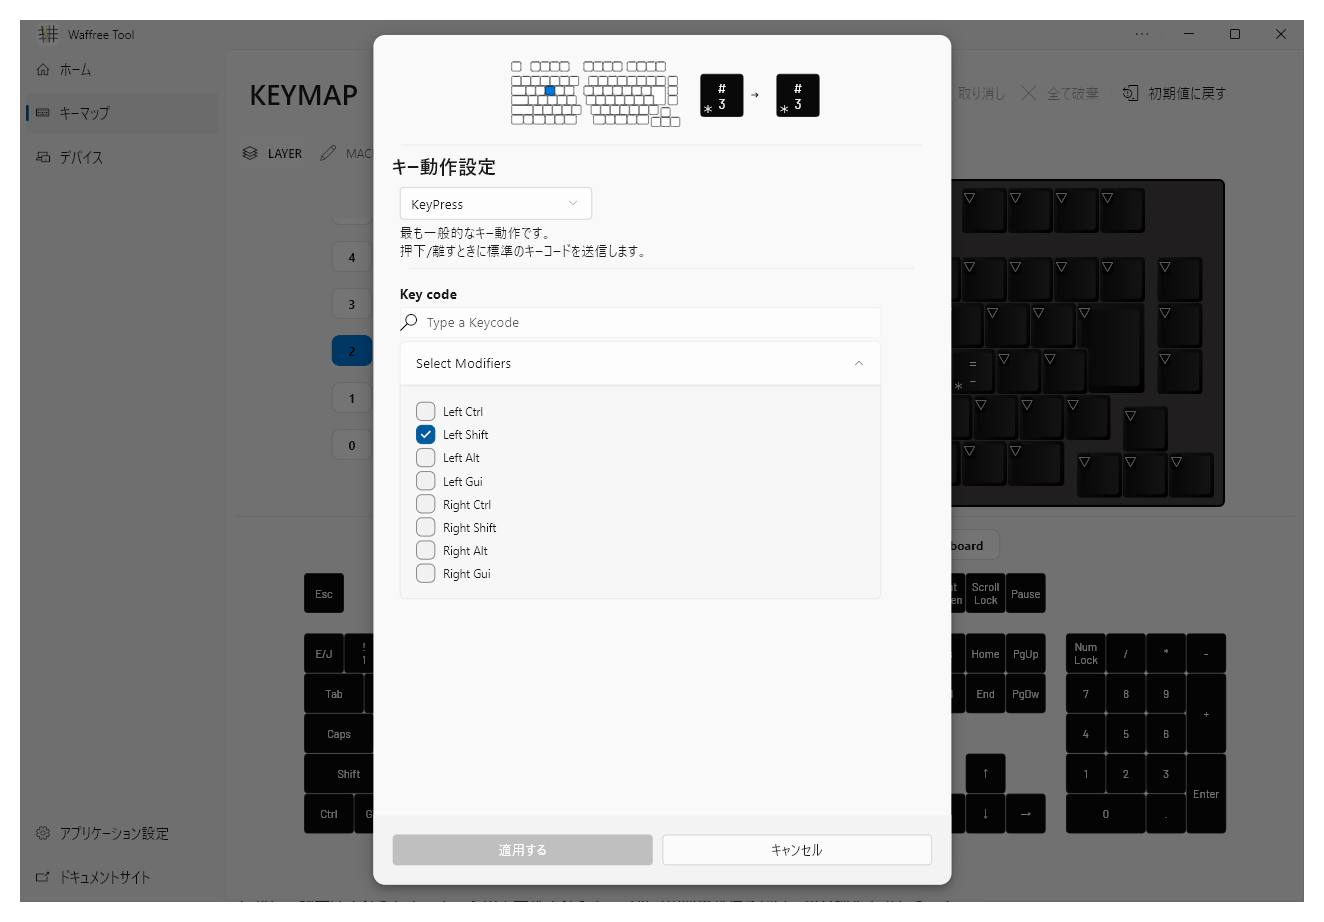The height and width of the screenshot is (922, 1324).
Task: Click the external link icon for ドキュメントサイト
Action: (42, 877)
